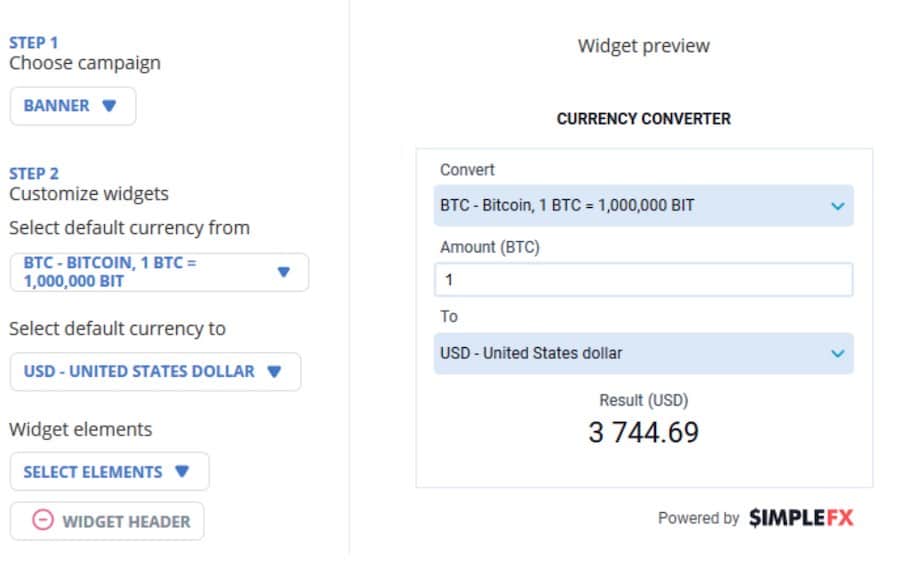
Task: Click the chevron on the widget's To field
Action: click(837, 353)
